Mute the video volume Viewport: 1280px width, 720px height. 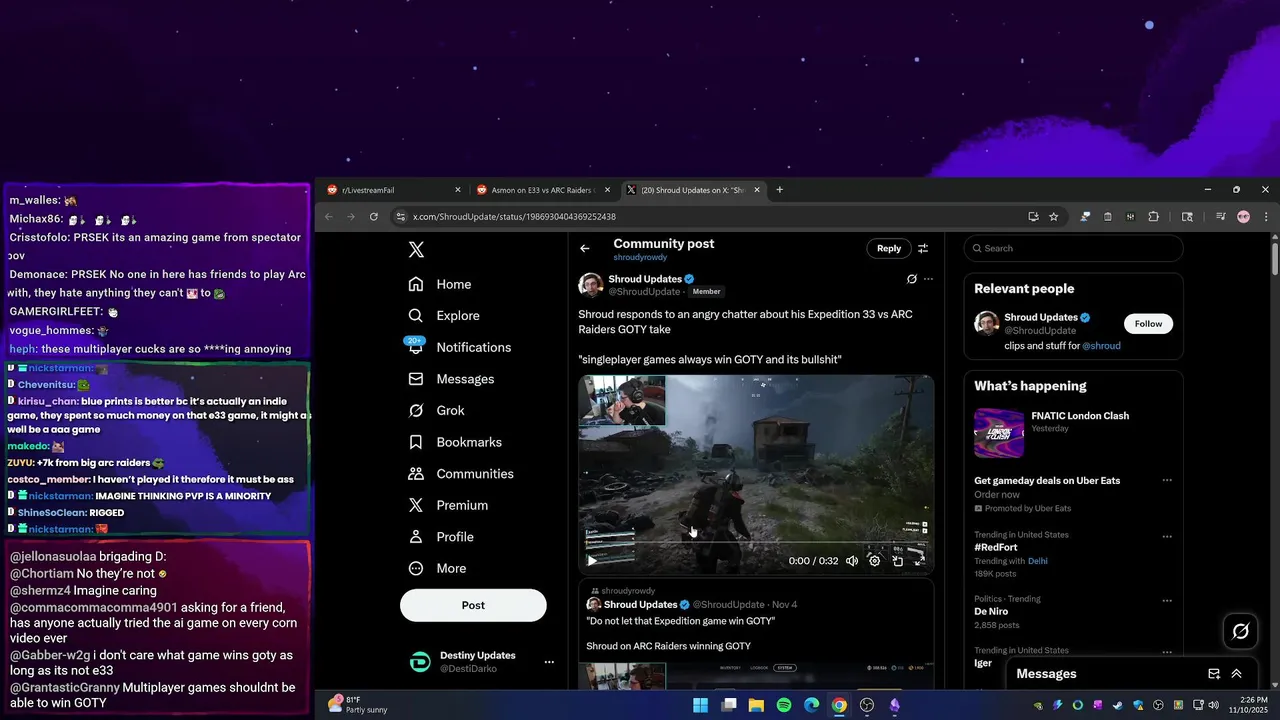pyautogui.click(x=852, y=561)
